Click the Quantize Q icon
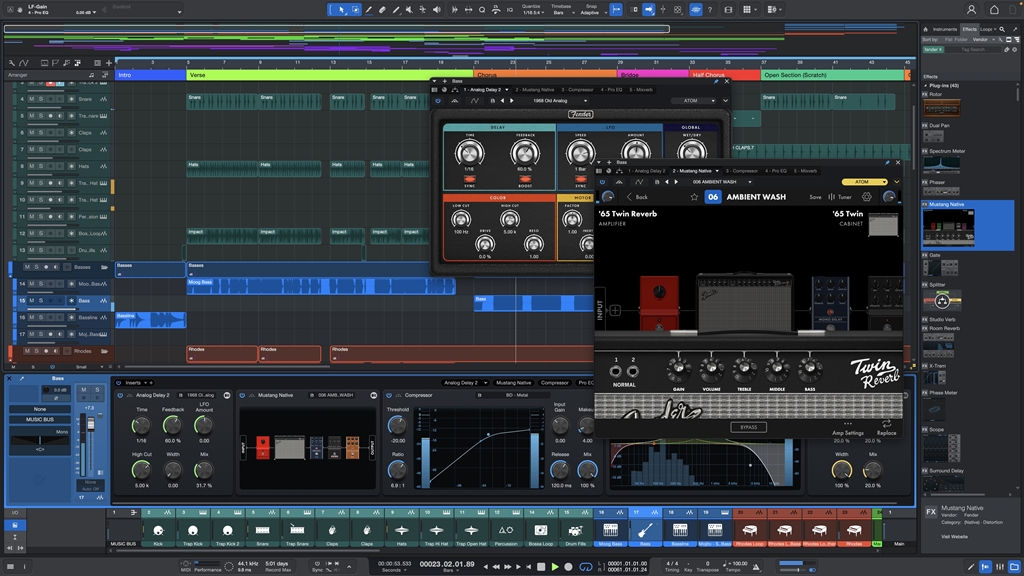 point(482,10)
